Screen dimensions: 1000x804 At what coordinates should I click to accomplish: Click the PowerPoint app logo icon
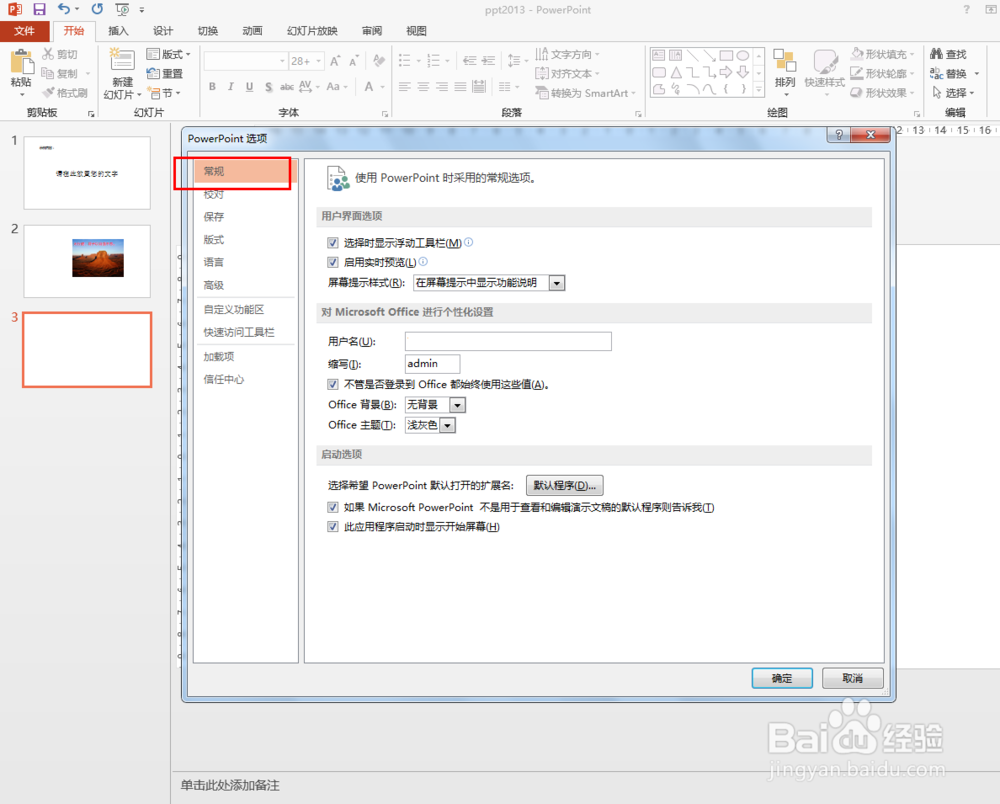tap(15, 9)
